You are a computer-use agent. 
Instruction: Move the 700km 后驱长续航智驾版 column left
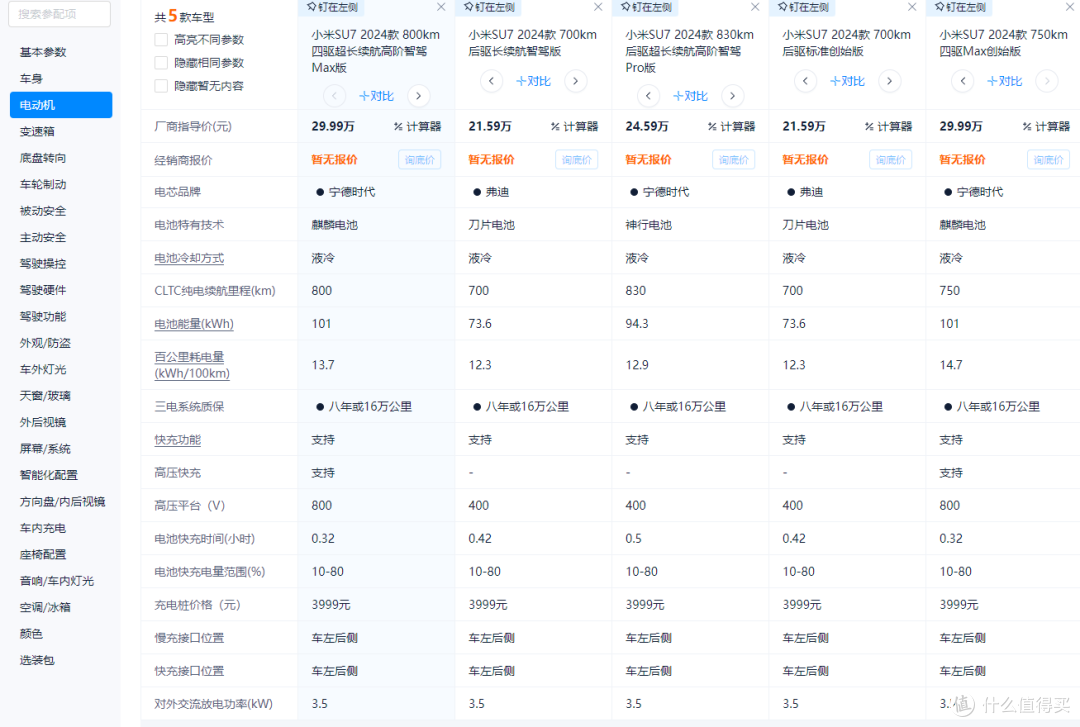491,81
